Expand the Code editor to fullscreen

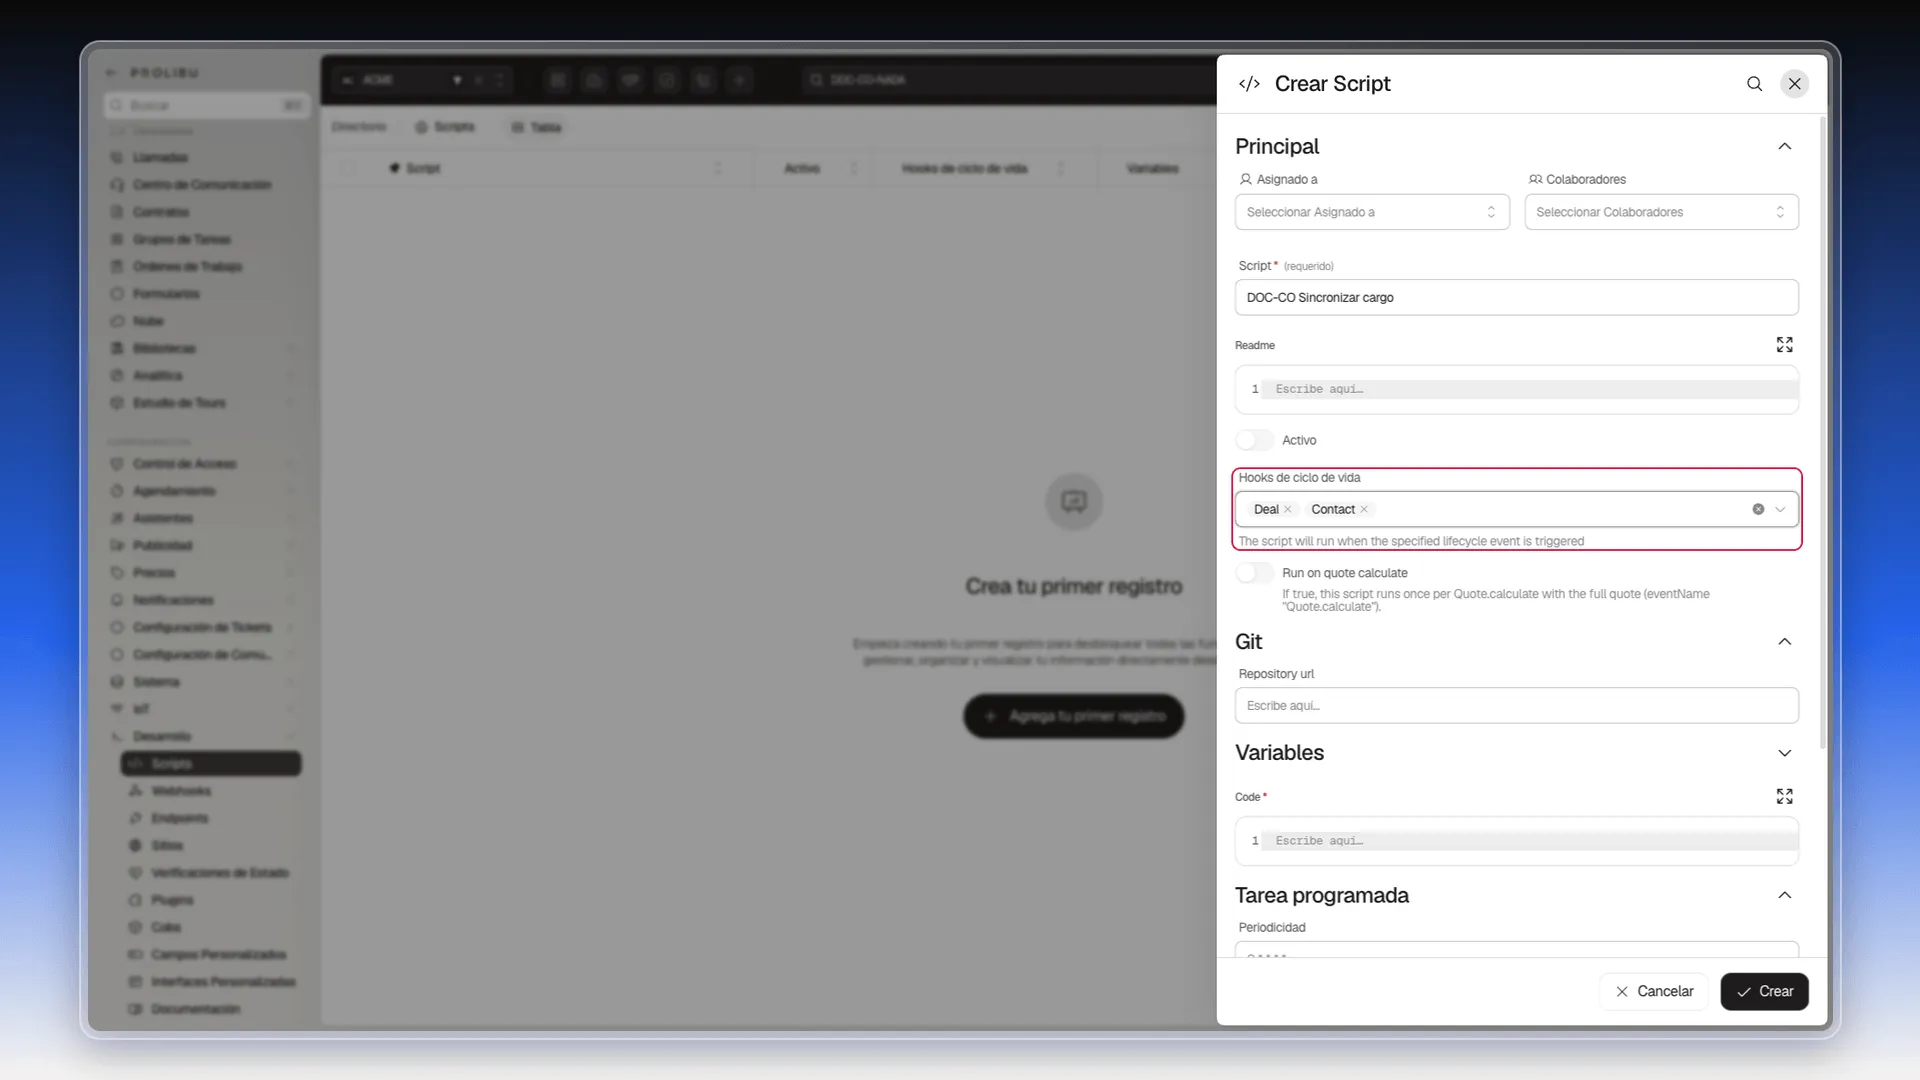pyautogui.click(x=1784, y=796)
